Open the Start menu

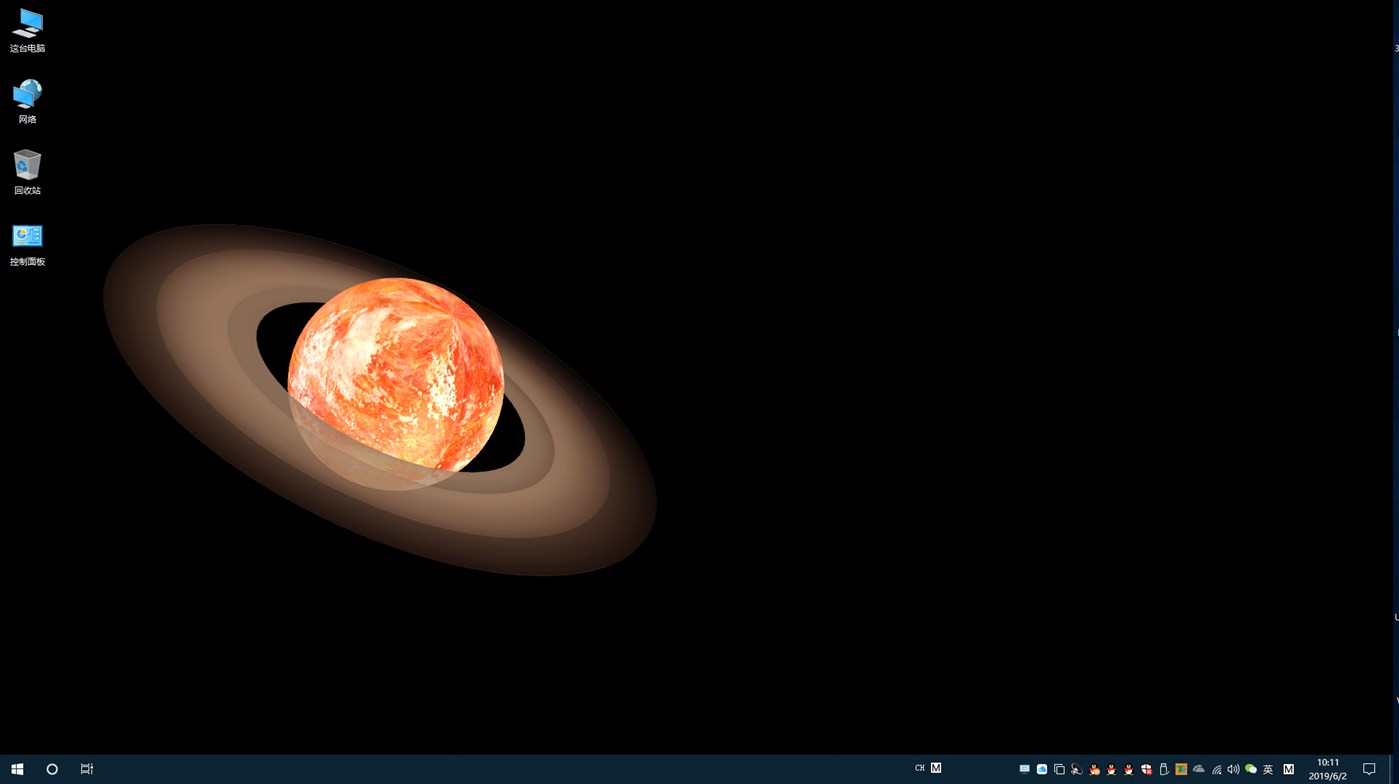(17, 768)
